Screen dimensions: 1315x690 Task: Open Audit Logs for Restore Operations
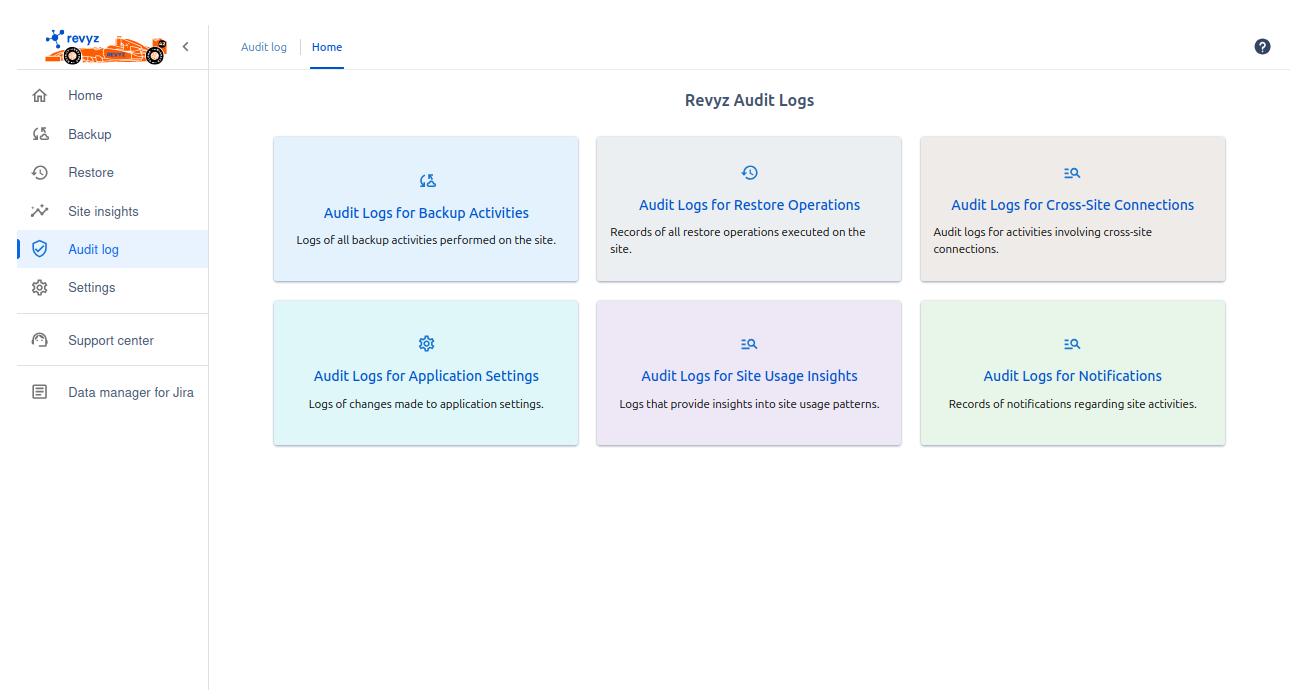coord(749,205)
